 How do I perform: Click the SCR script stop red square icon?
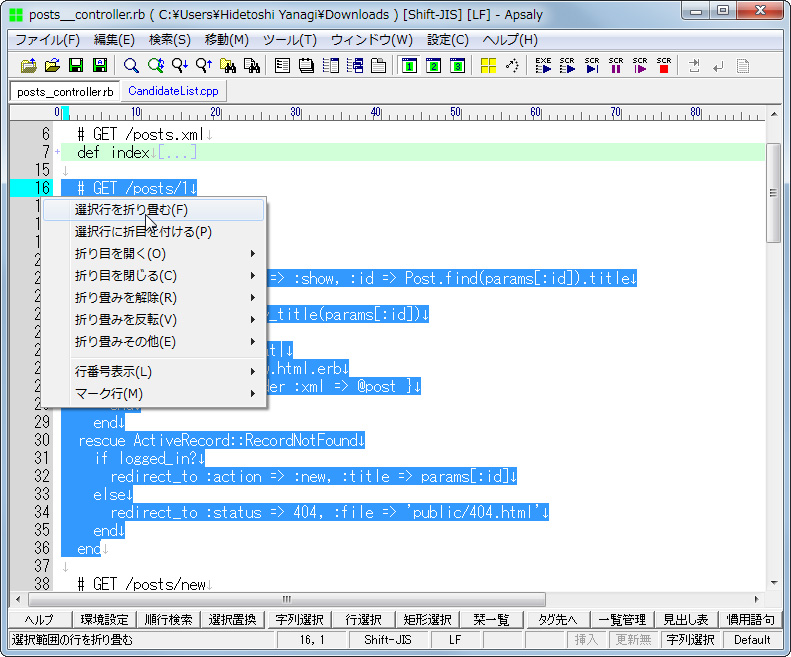[x=664, y=66]
